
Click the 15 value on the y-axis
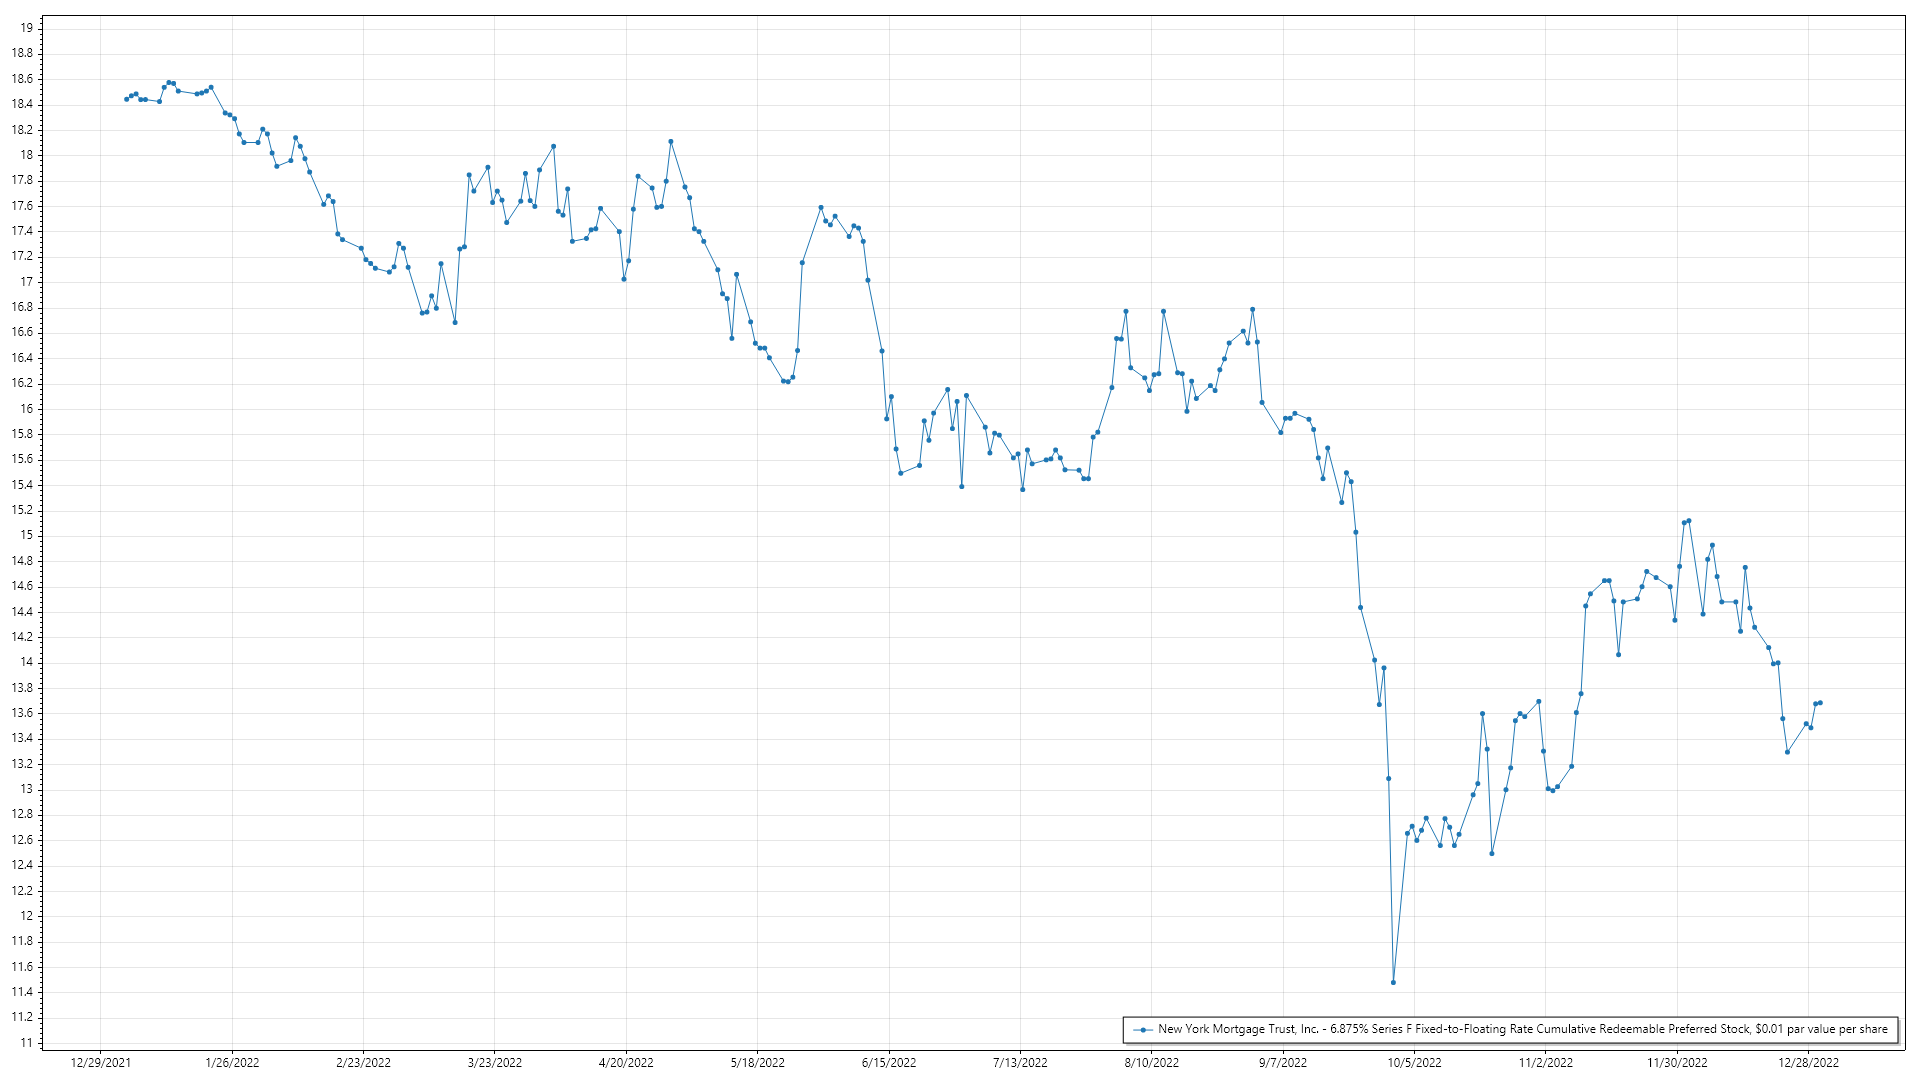(x=27, y=535)
